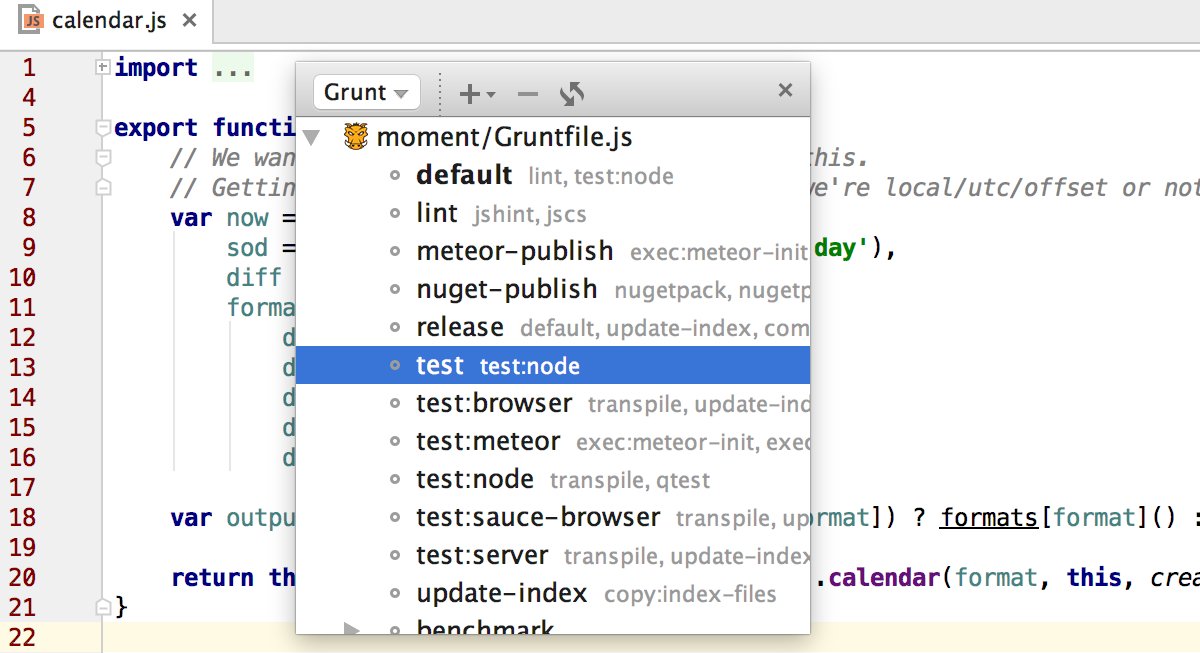Open the Grunt build tool dropdown
Image resolution: width=1200 pixels, height=653 pixels.
[x=367, y=93]
